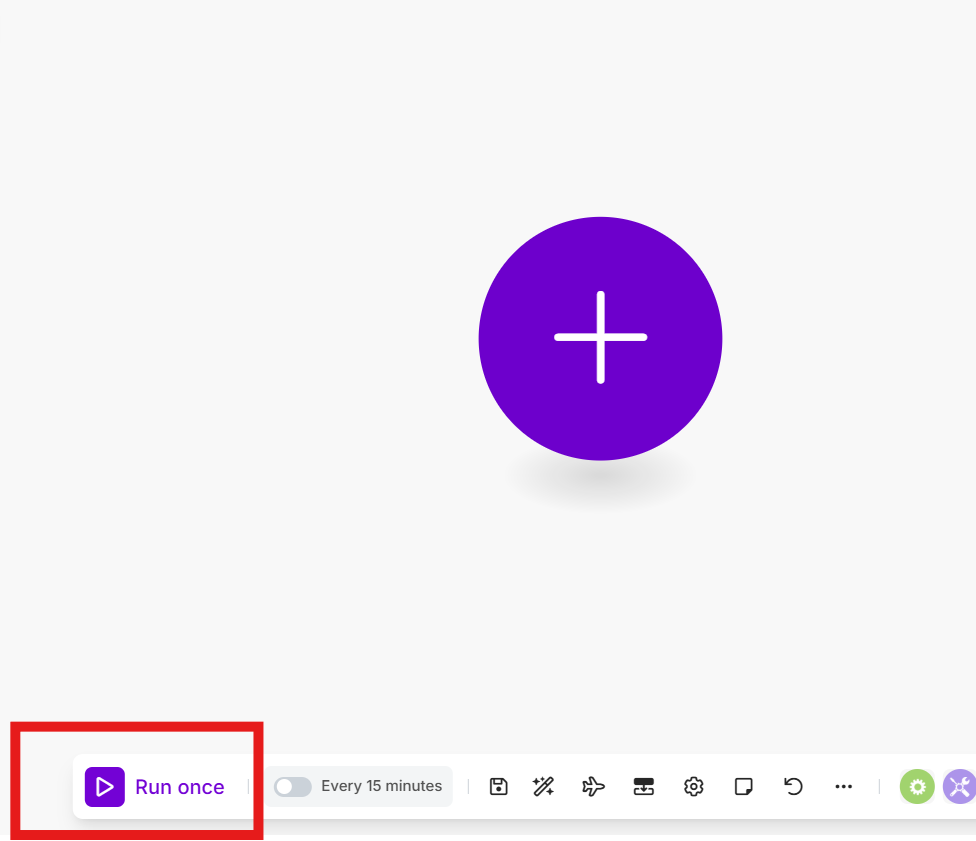
Task: Click the Run once text label
Action: click(x=180, y=788)
